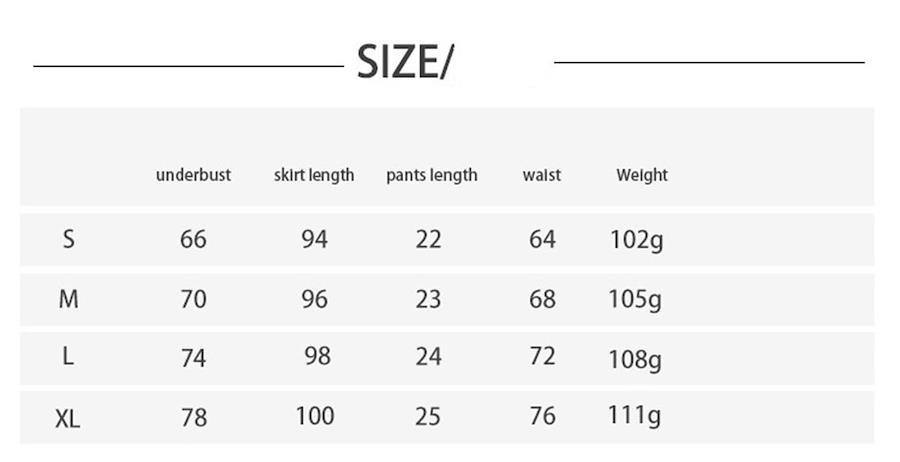Click the SIZE/ title heading

(405, 63)
